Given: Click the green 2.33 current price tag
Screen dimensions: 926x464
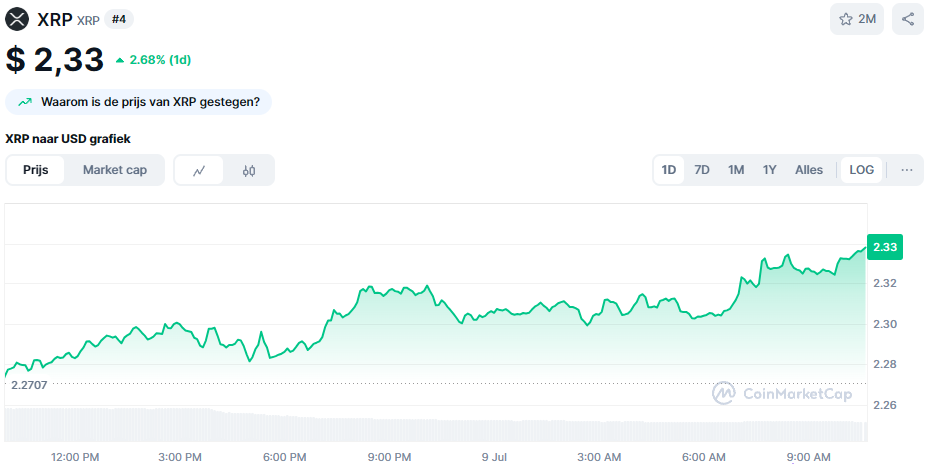Looking at the screenshot, I should click(x=885, y=247).
